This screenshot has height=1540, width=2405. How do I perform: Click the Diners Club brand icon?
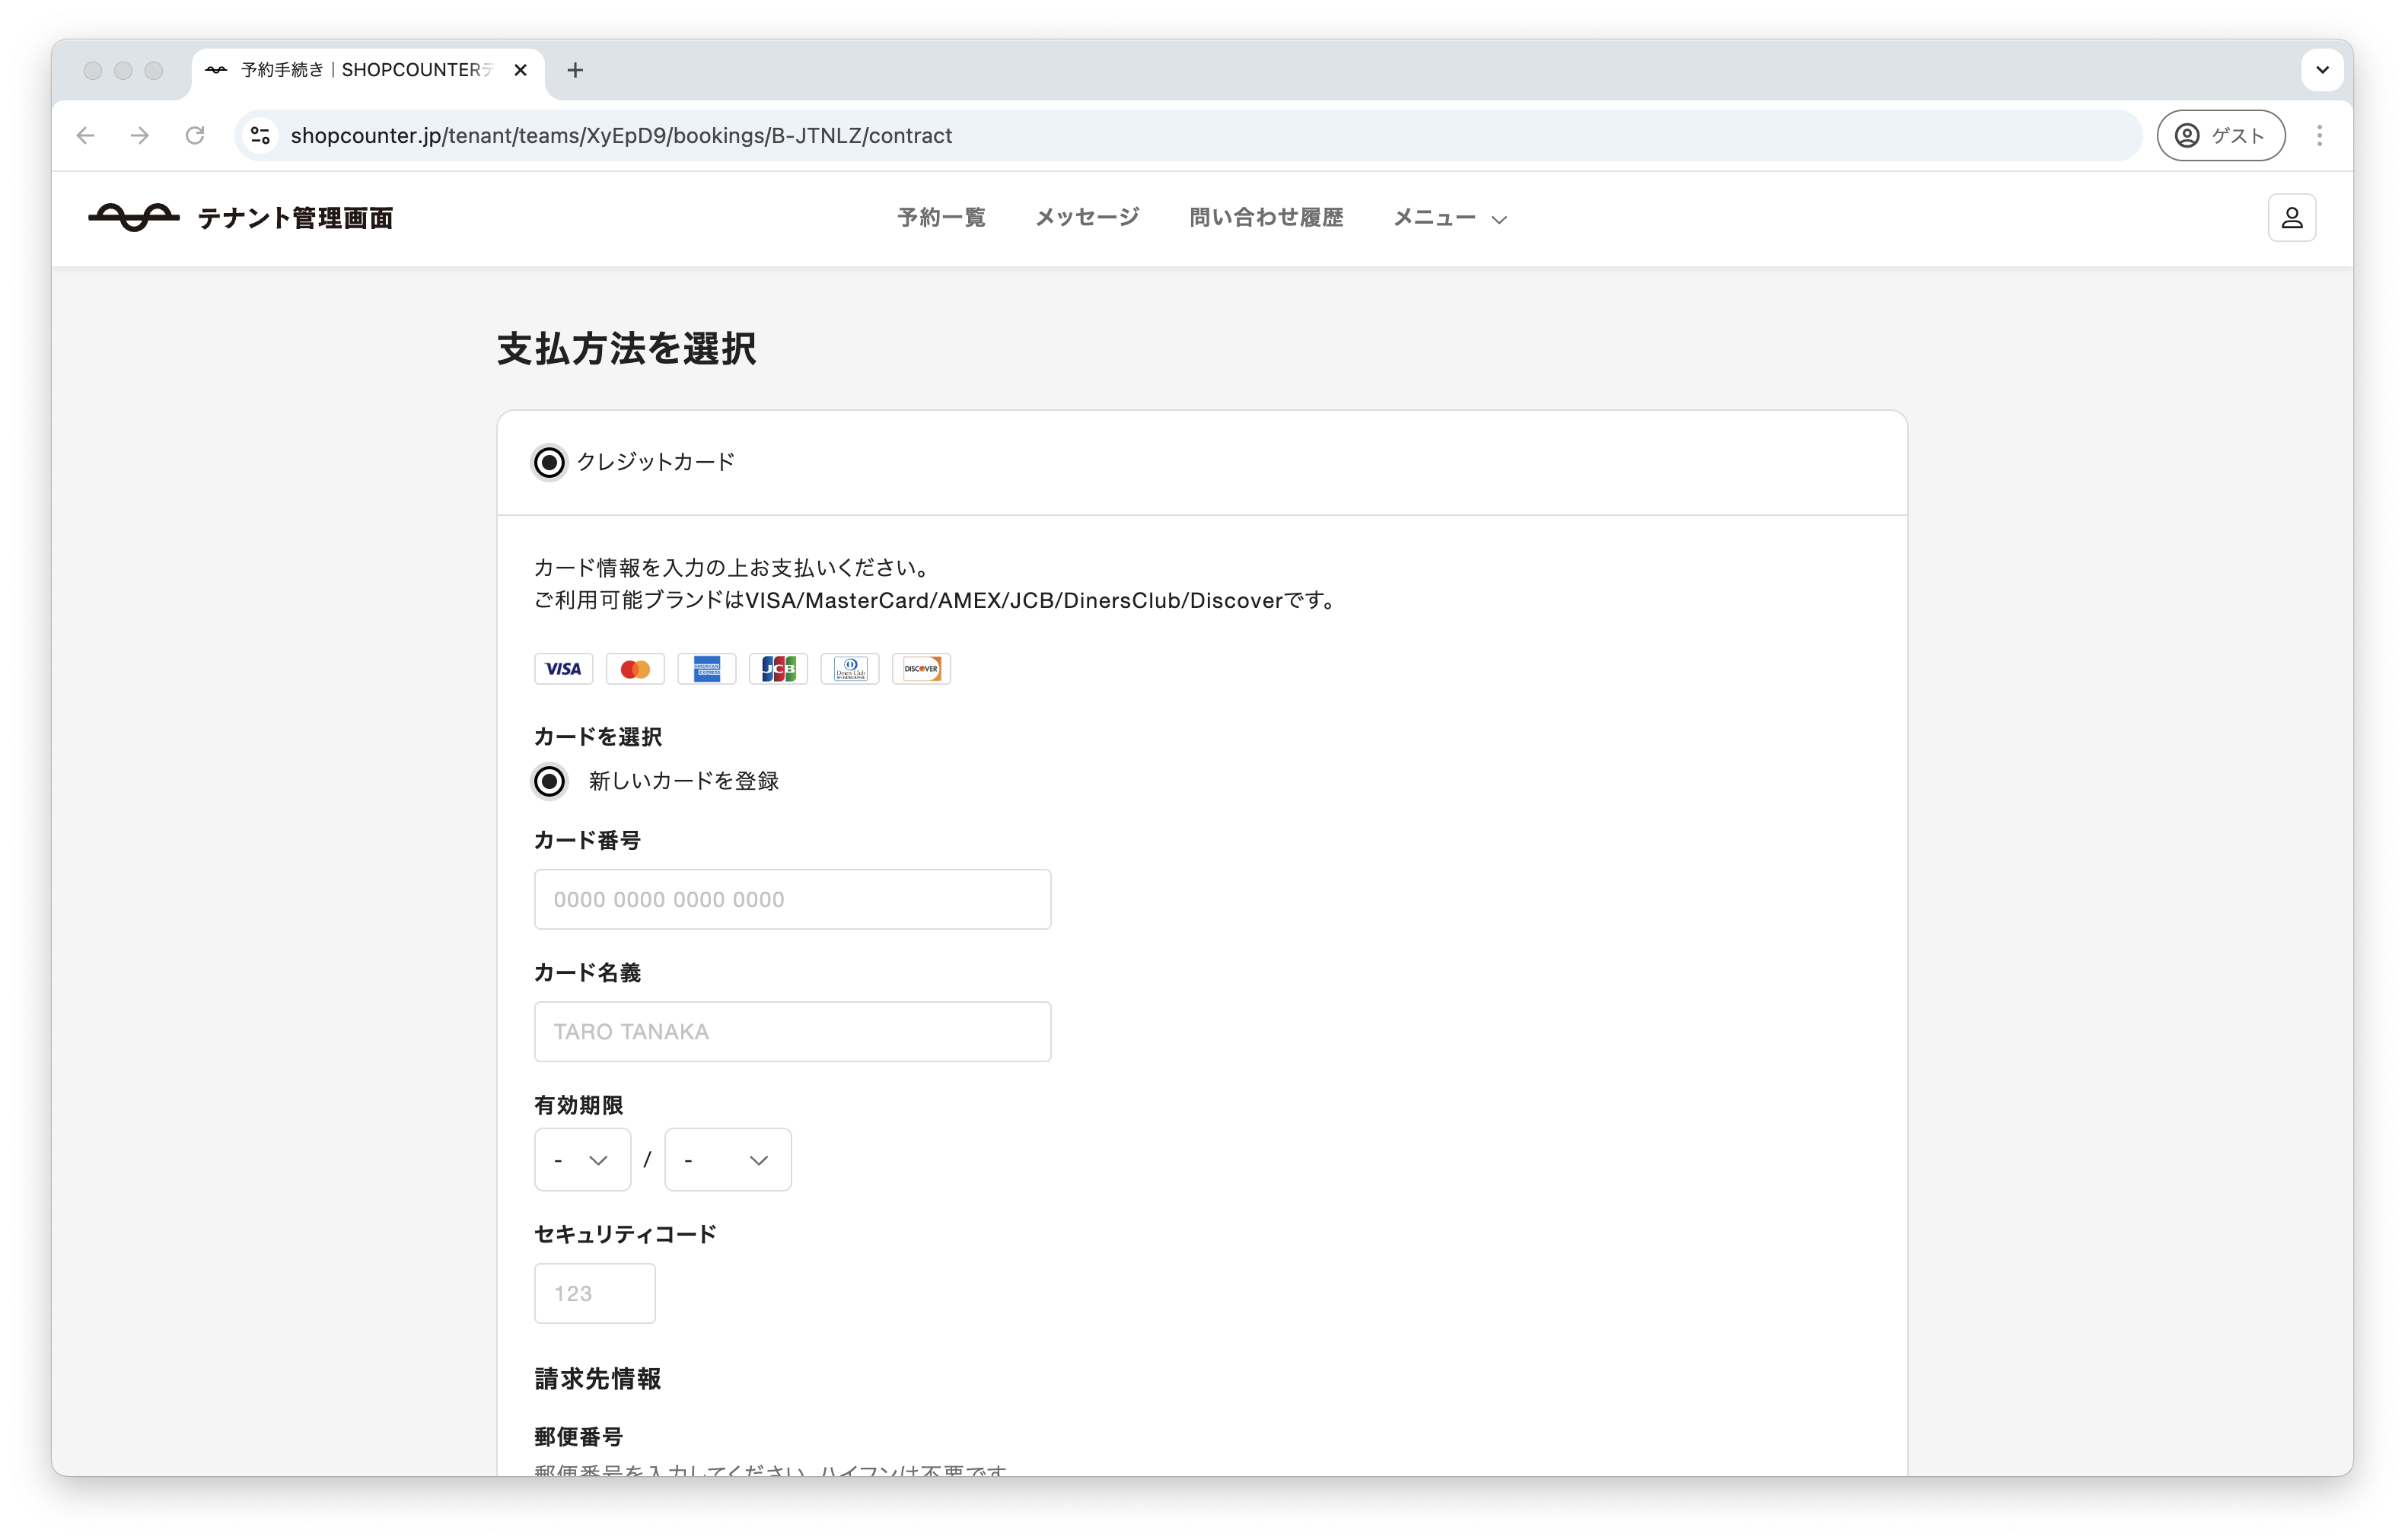coord(850,669)
